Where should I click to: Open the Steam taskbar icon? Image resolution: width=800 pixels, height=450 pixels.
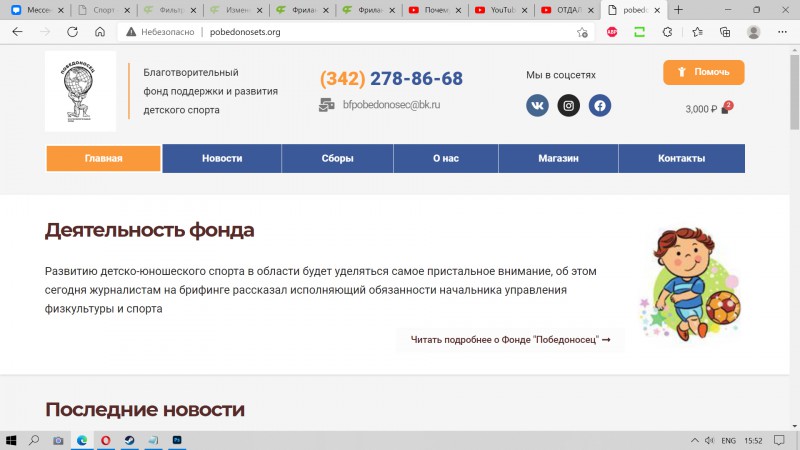[130, 440]
